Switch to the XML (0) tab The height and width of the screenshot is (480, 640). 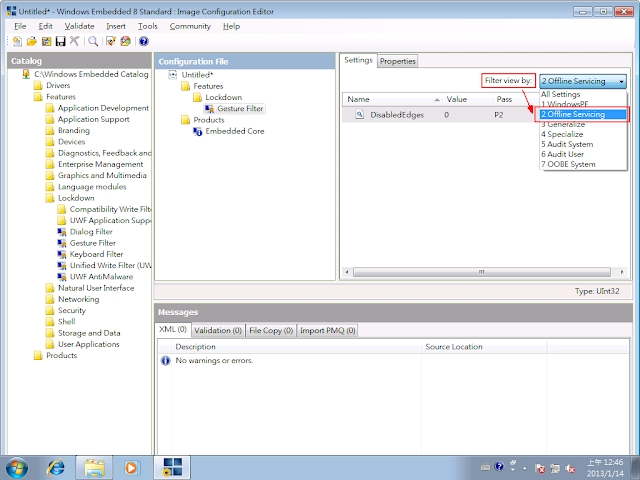pyautogui.click(x=173, y=329)
